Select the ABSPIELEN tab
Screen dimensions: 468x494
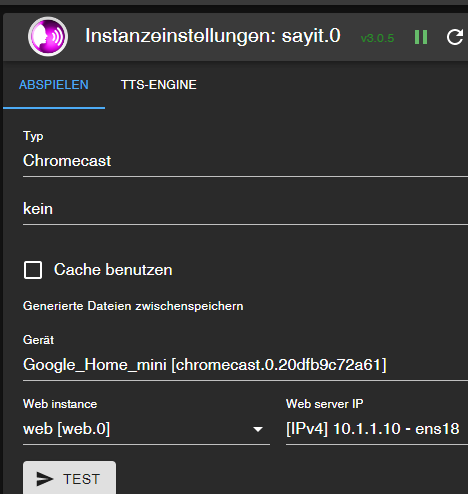(54, 85)
